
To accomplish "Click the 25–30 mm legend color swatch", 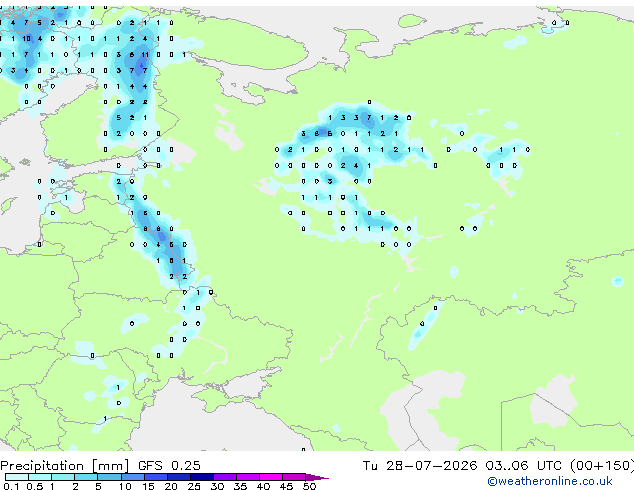I will tap(202, 477).
